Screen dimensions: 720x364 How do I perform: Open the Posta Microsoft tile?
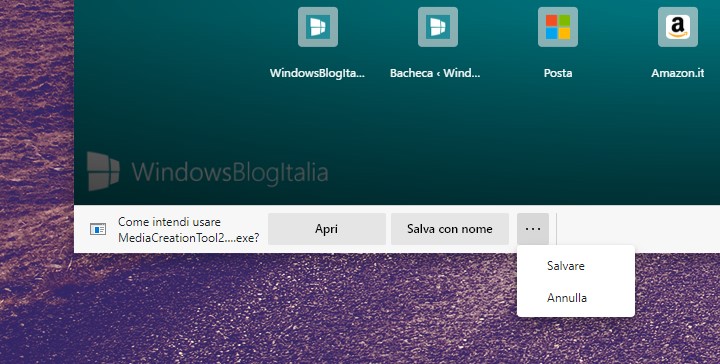pyautogui.click(x=558, y=27)
